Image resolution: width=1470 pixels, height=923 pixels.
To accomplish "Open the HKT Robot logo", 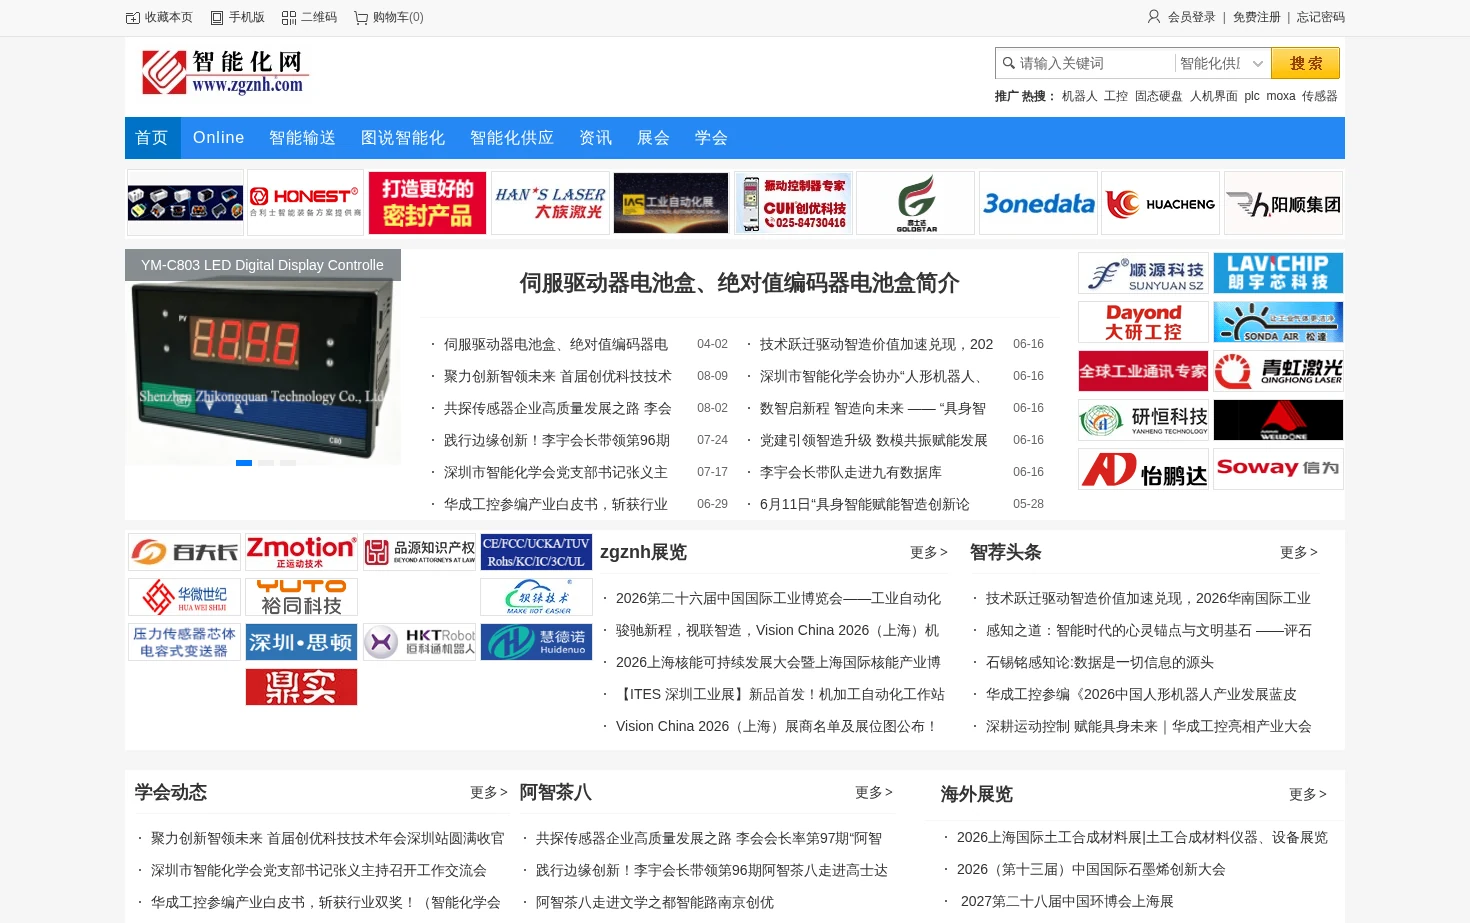I will pyautogui.click(x=419, y=642).
